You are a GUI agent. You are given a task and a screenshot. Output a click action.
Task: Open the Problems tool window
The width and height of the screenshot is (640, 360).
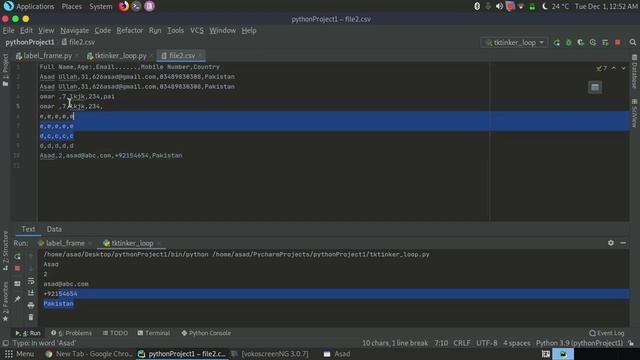[x=72, y=333]
